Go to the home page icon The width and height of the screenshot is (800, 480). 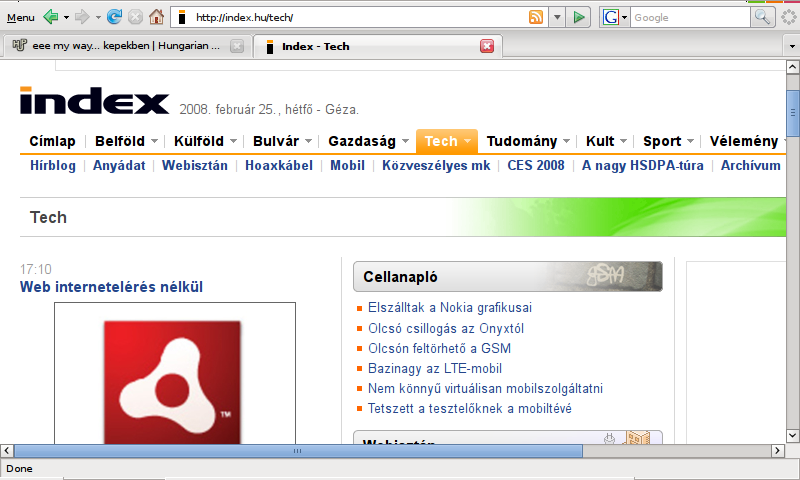(x=156, y=17)
